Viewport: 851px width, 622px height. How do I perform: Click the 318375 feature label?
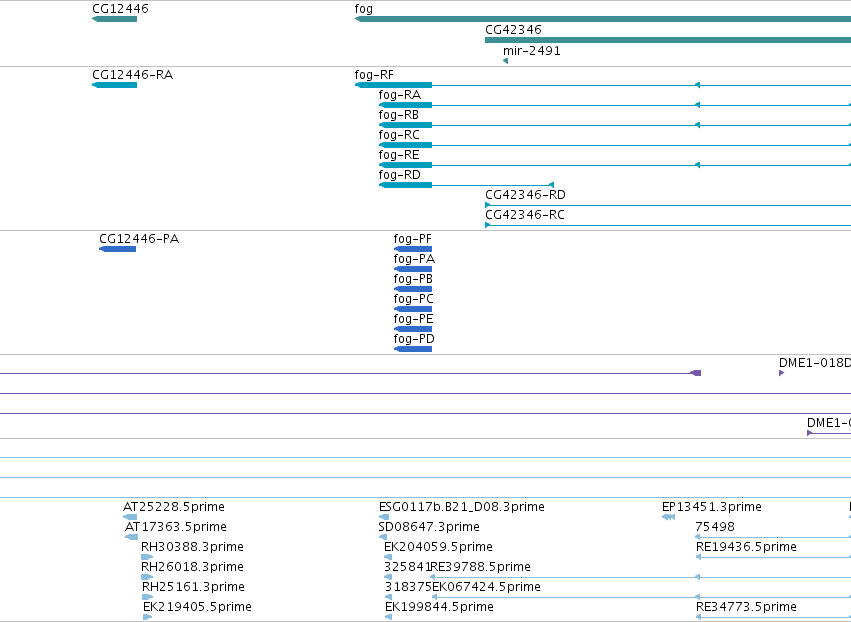coord(408,587)
